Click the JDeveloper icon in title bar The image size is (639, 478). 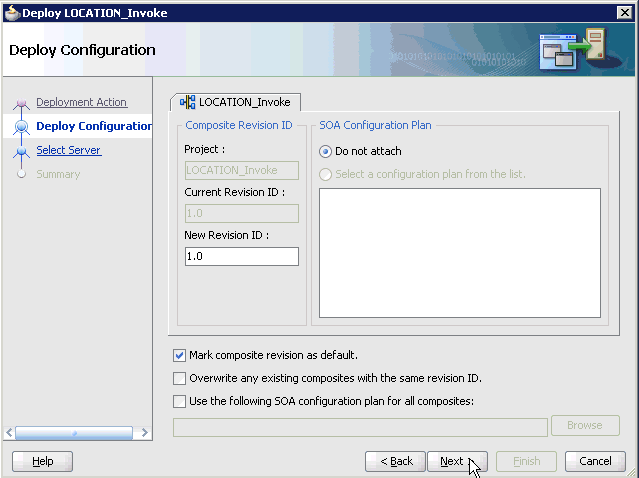point(12,13)
